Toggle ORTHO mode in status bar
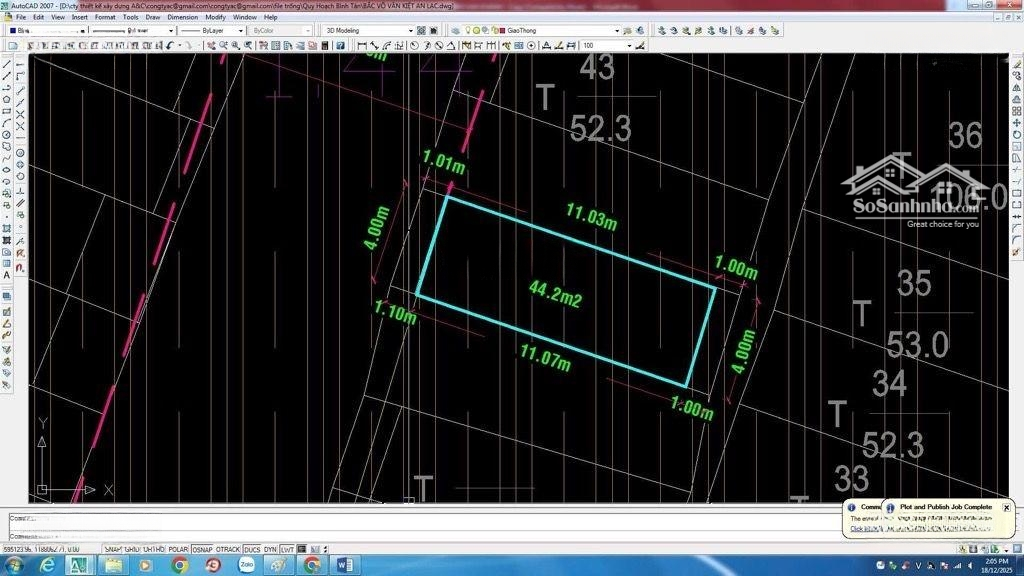Viewport: 1024px width, 576px height. pyautogui.click(x=153, y=549)
